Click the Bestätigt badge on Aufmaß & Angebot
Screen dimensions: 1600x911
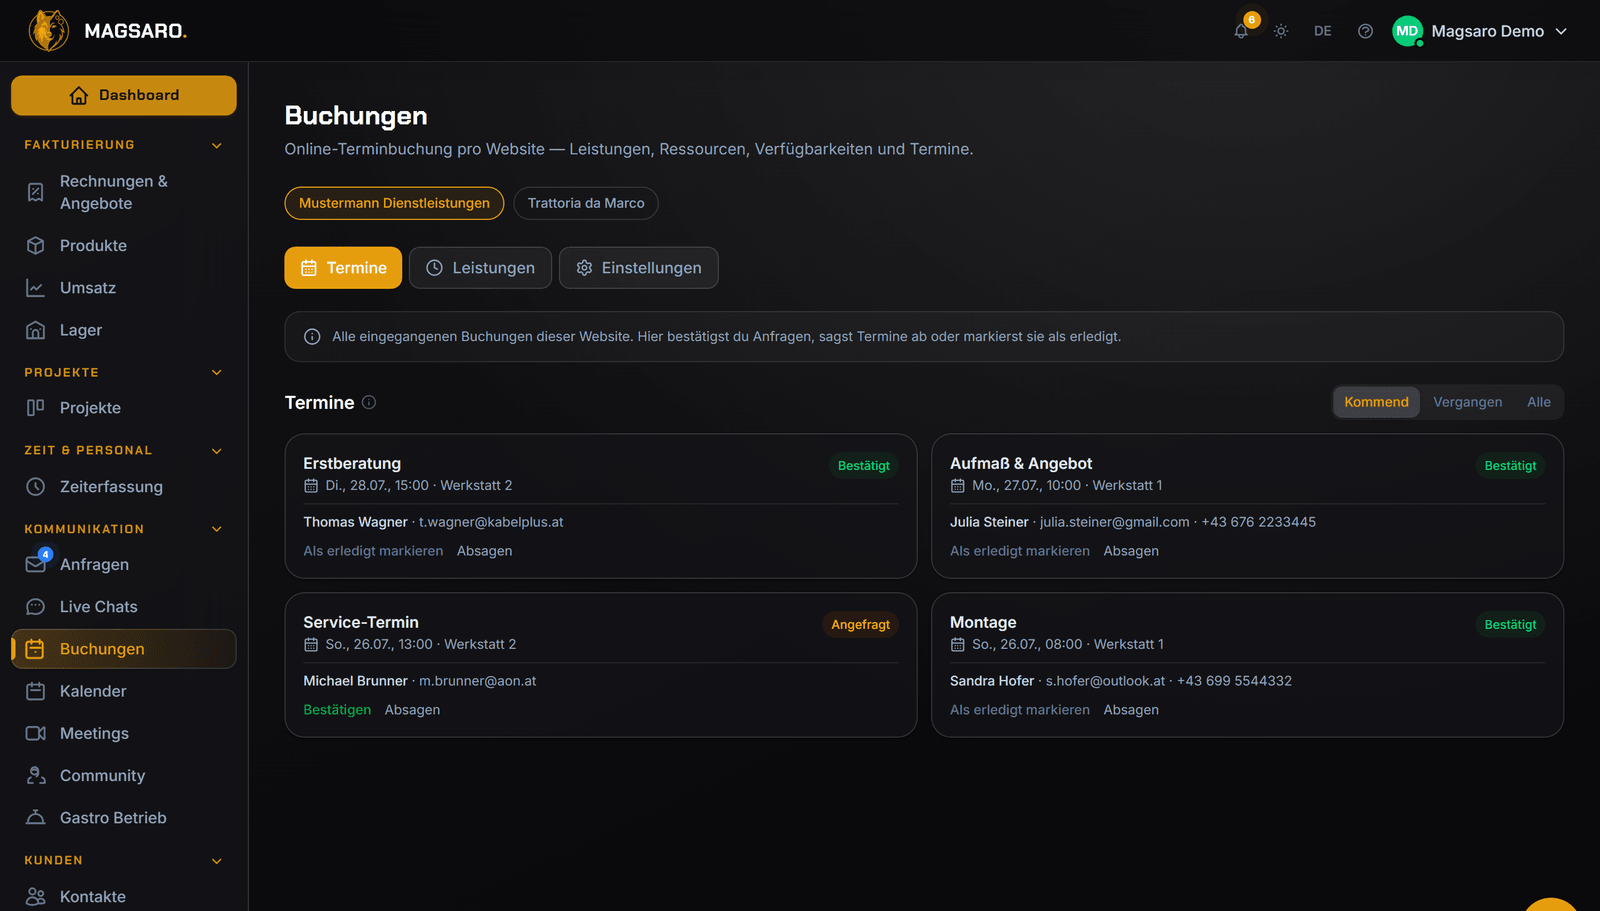click(1510, 466)
